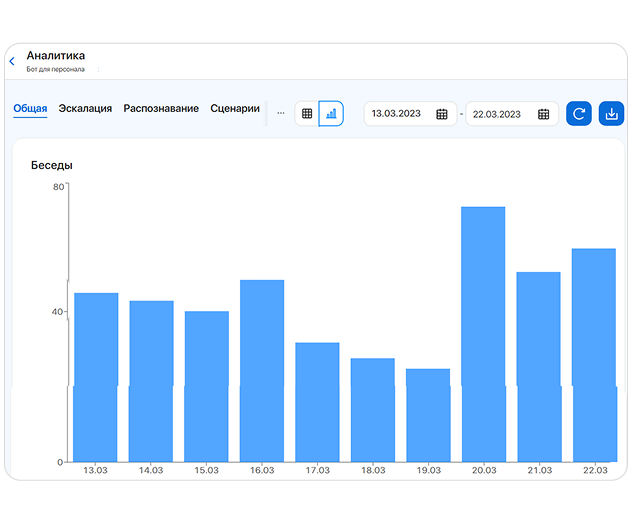The width and height of the screenshot is (632, 524).
Task: Select the bar for 19.03
Action: tap(428, 415)
